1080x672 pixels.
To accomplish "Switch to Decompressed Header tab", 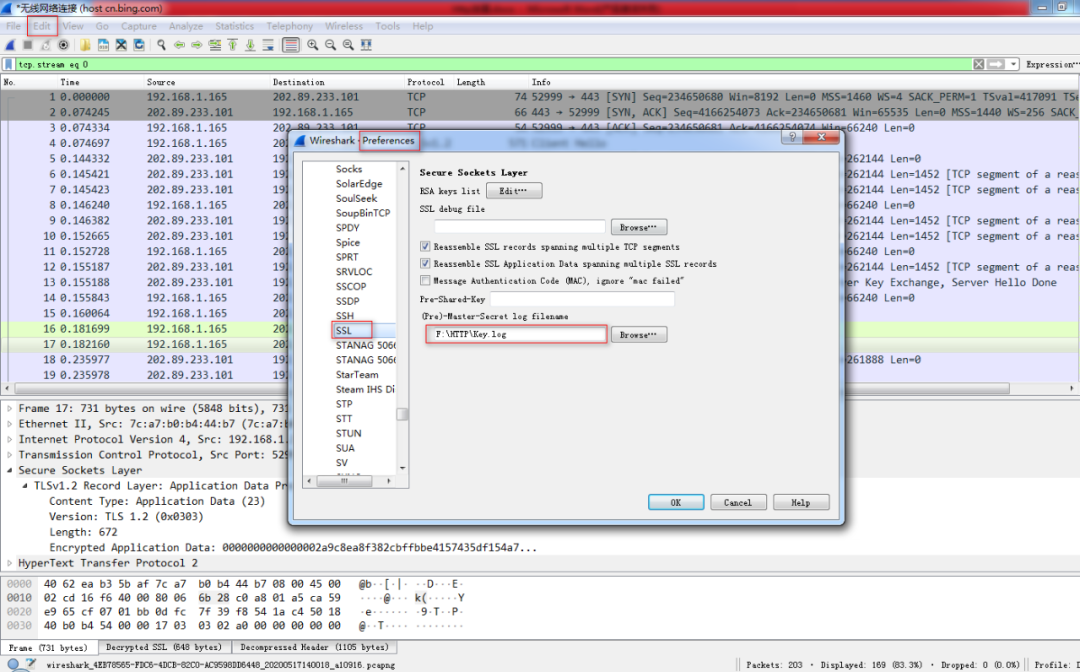I will point(314,647).
